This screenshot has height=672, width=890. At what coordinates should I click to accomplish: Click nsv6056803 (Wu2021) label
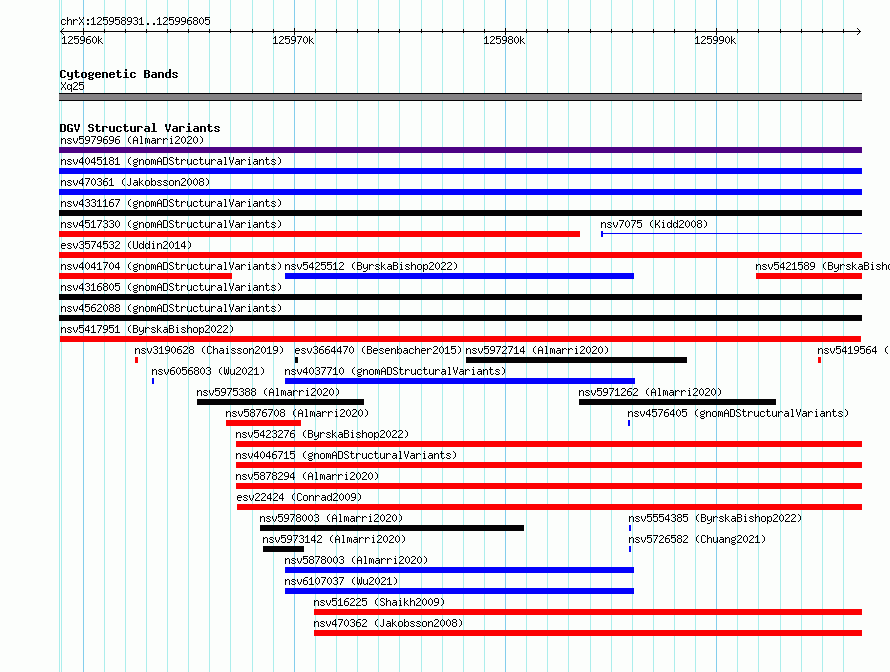tap(208, 371)
